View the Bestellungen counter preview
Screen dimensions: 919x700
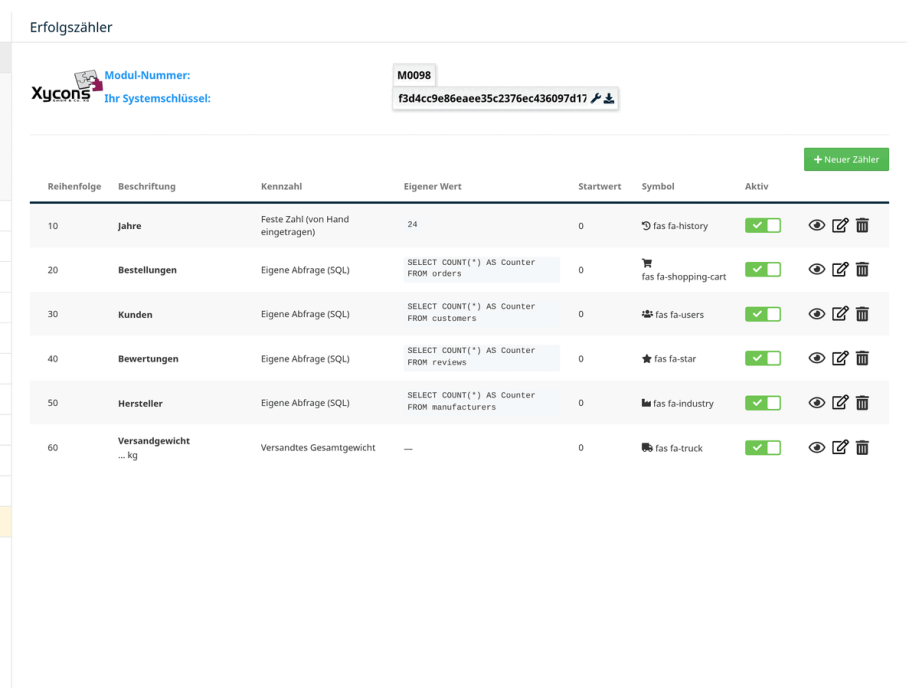(x=816, y=270)
